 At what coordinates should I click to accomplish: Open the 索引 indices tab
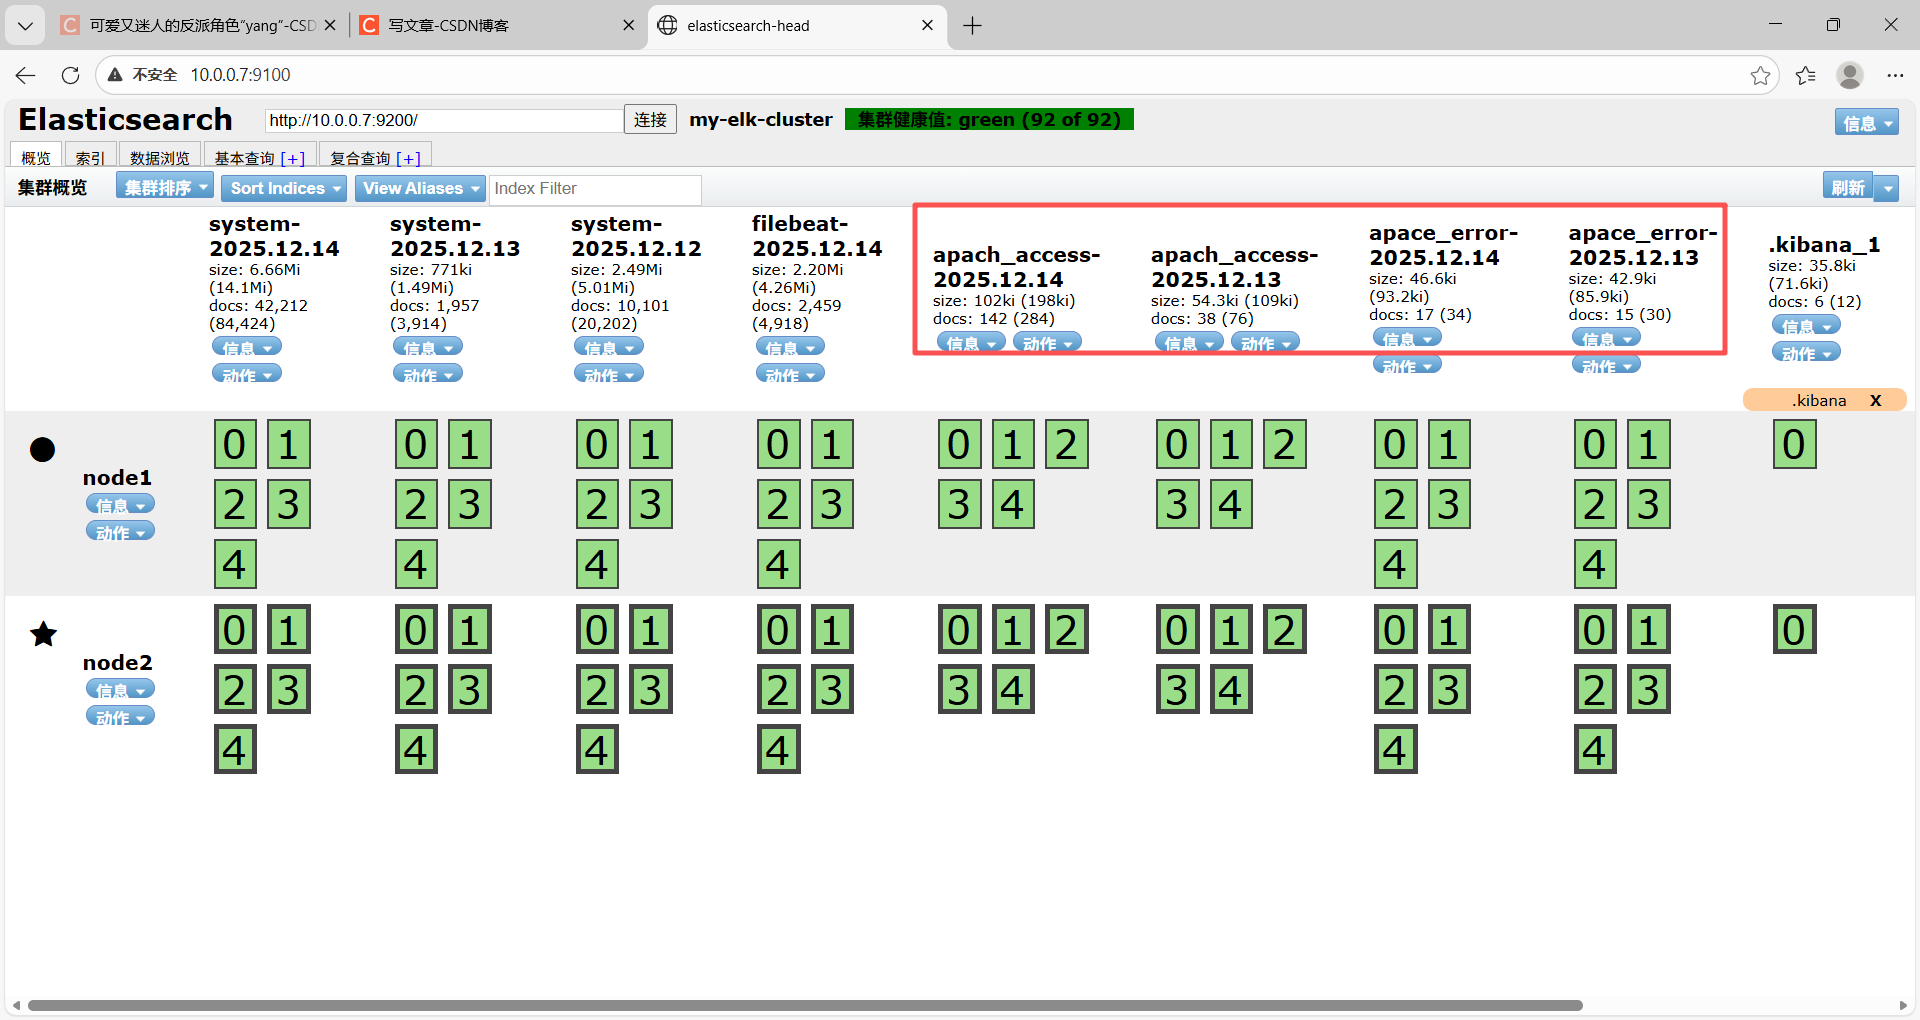pos(90,157)
